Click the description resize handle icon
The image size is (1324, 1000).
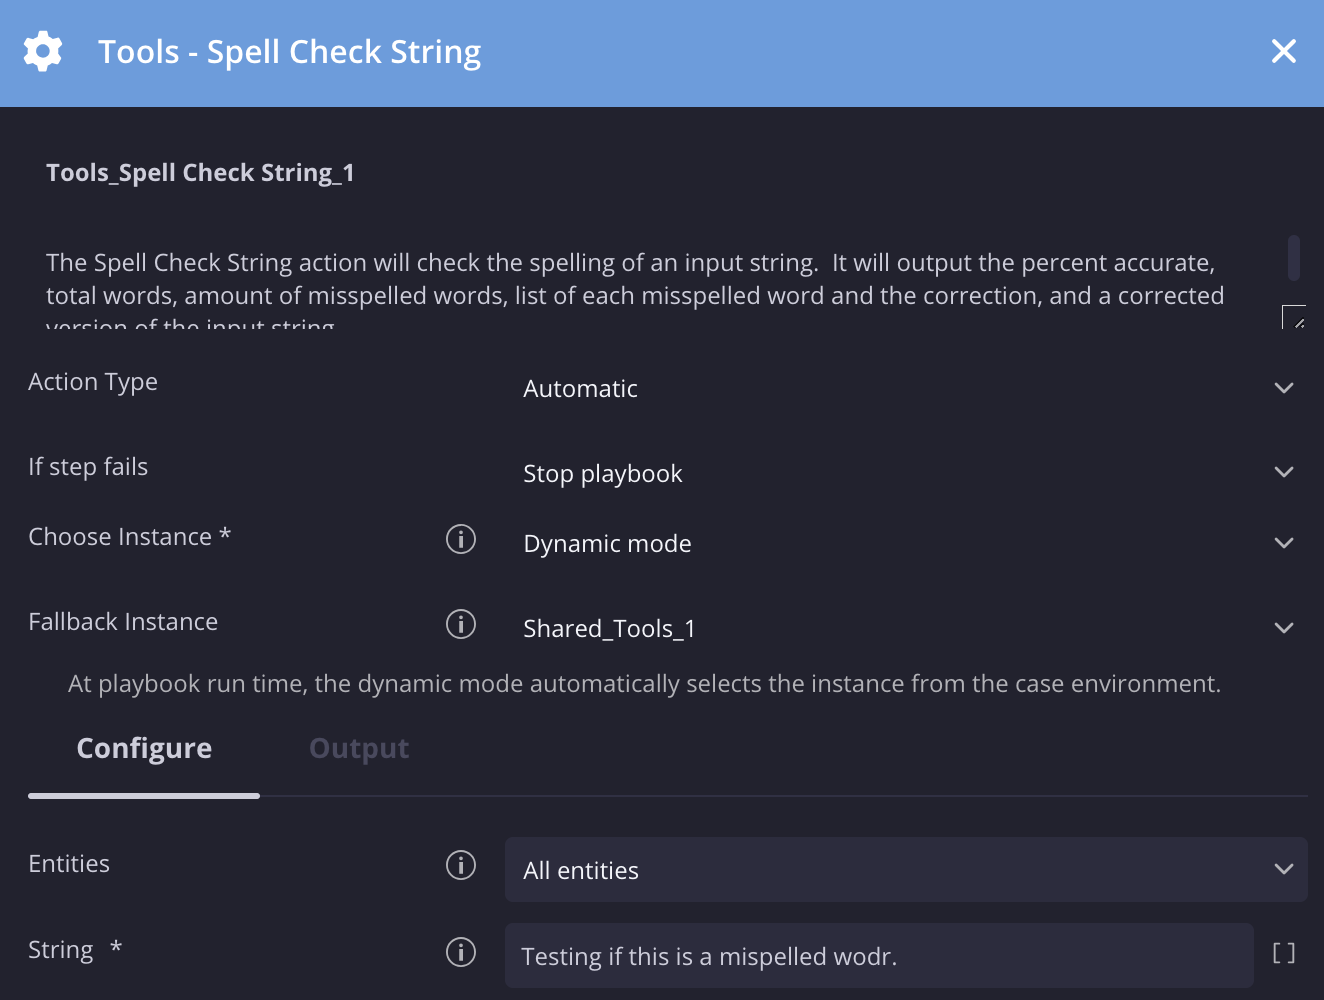click(1294, 318)
